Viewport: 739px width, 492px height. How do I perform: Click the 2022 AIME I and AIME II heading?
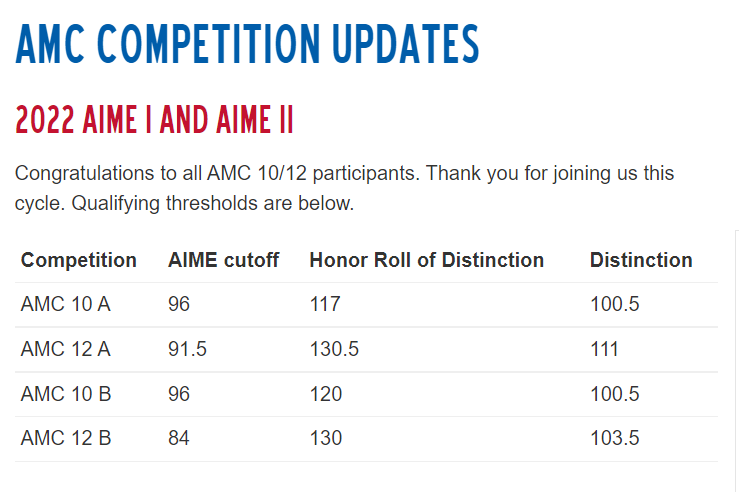154,120
